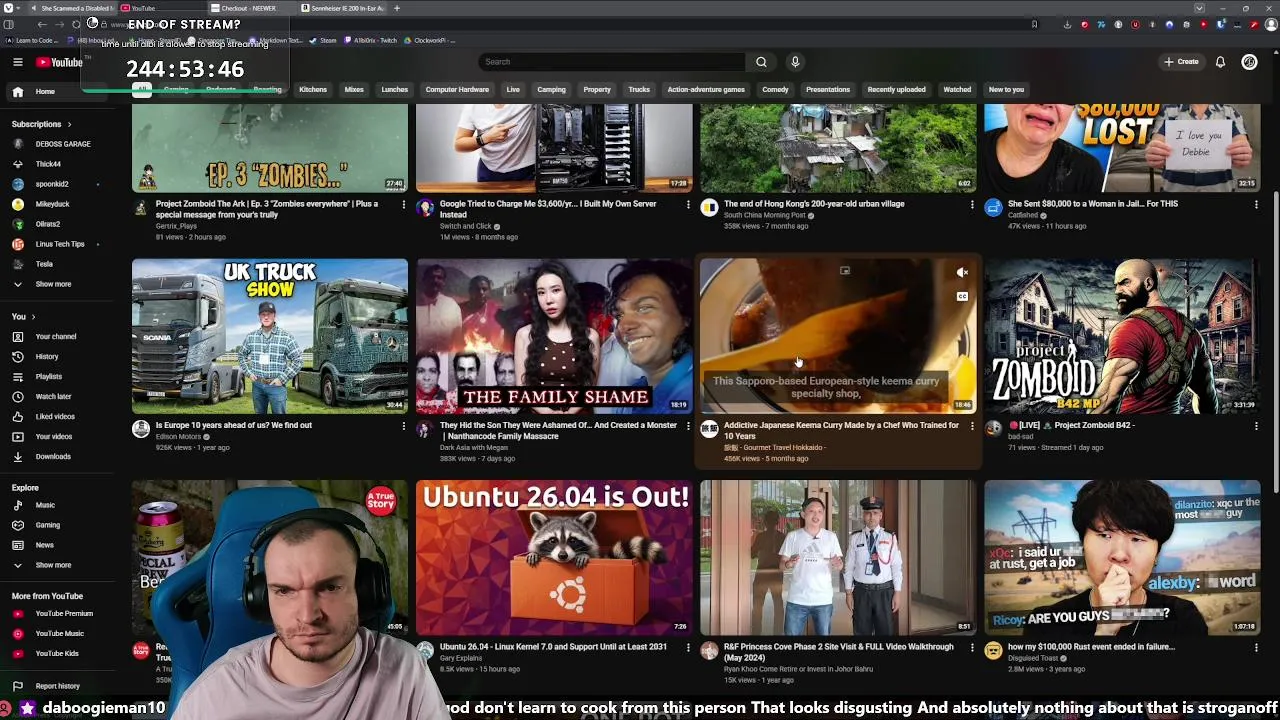Image resolution: width=1280 pixels, height=720 pixels.
Task: Expand the You section chevron
Action: click(x=34, y=317)
